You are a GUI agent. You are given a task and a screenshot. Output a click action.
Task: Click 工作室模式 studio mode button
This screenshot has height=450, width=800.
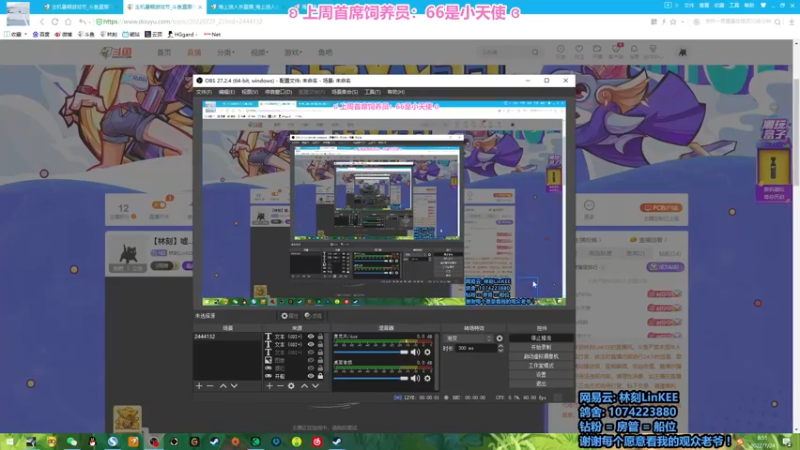click(541, 366)
